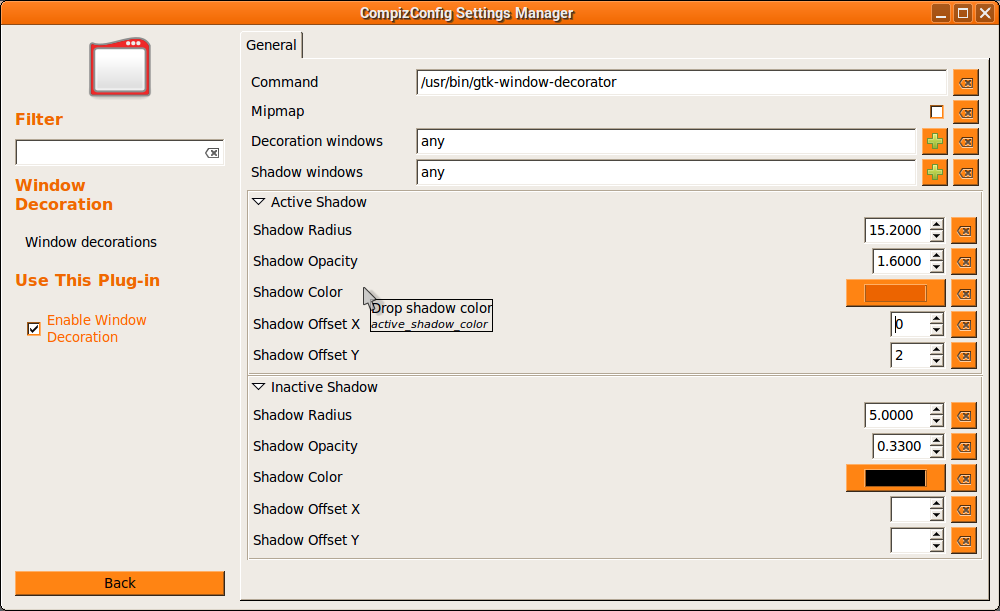Click the Active Shadow Radius value field
Viewport: 1000px width, 611px height.
tap(897, 230)
